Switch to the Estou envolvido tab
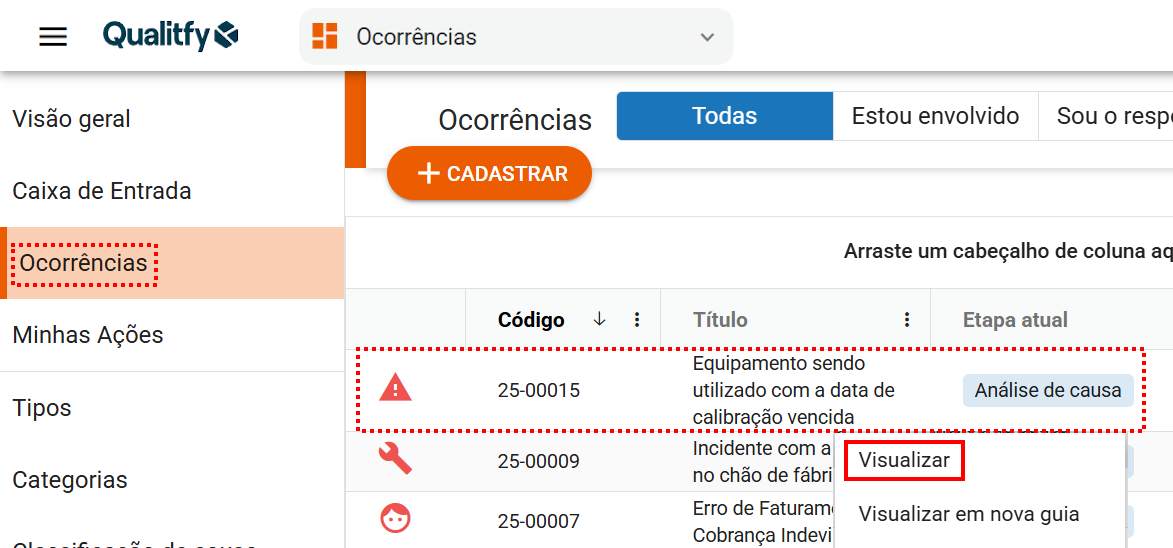The height and width of the screenshot is (548, 1173). (x=935, y=116)
